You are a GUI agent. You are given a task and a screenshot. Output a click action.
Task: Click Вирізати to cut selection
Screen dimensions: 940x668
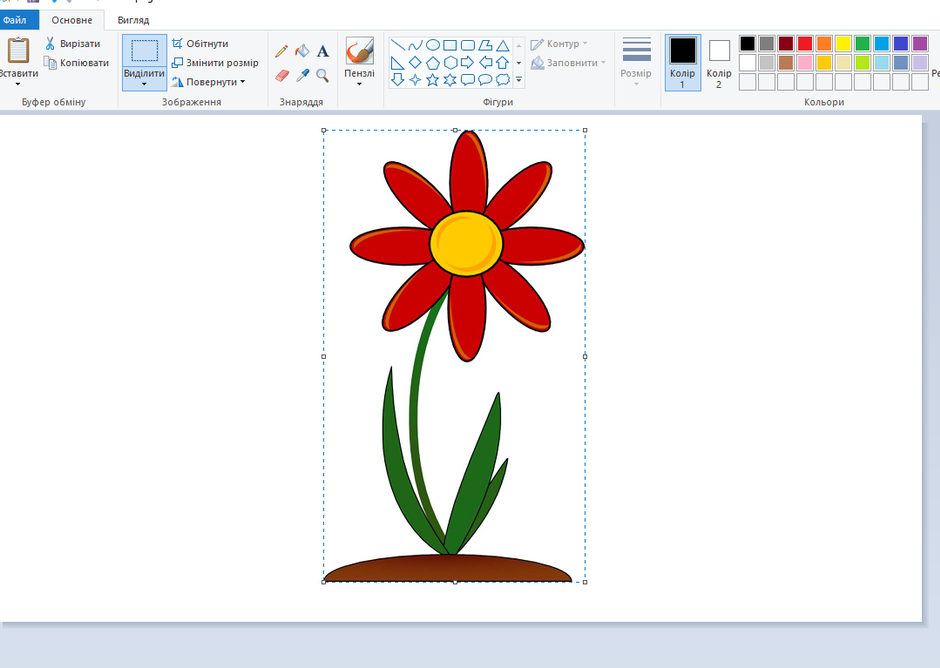(73, 43)
